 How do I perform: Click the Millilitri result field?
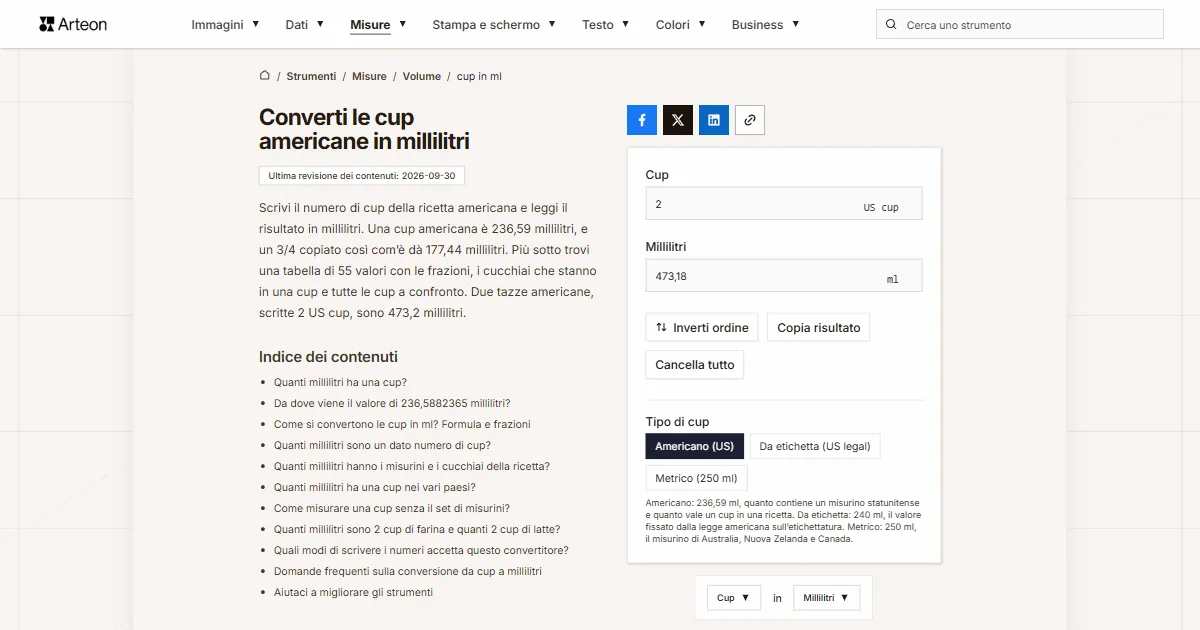(784, 275)
